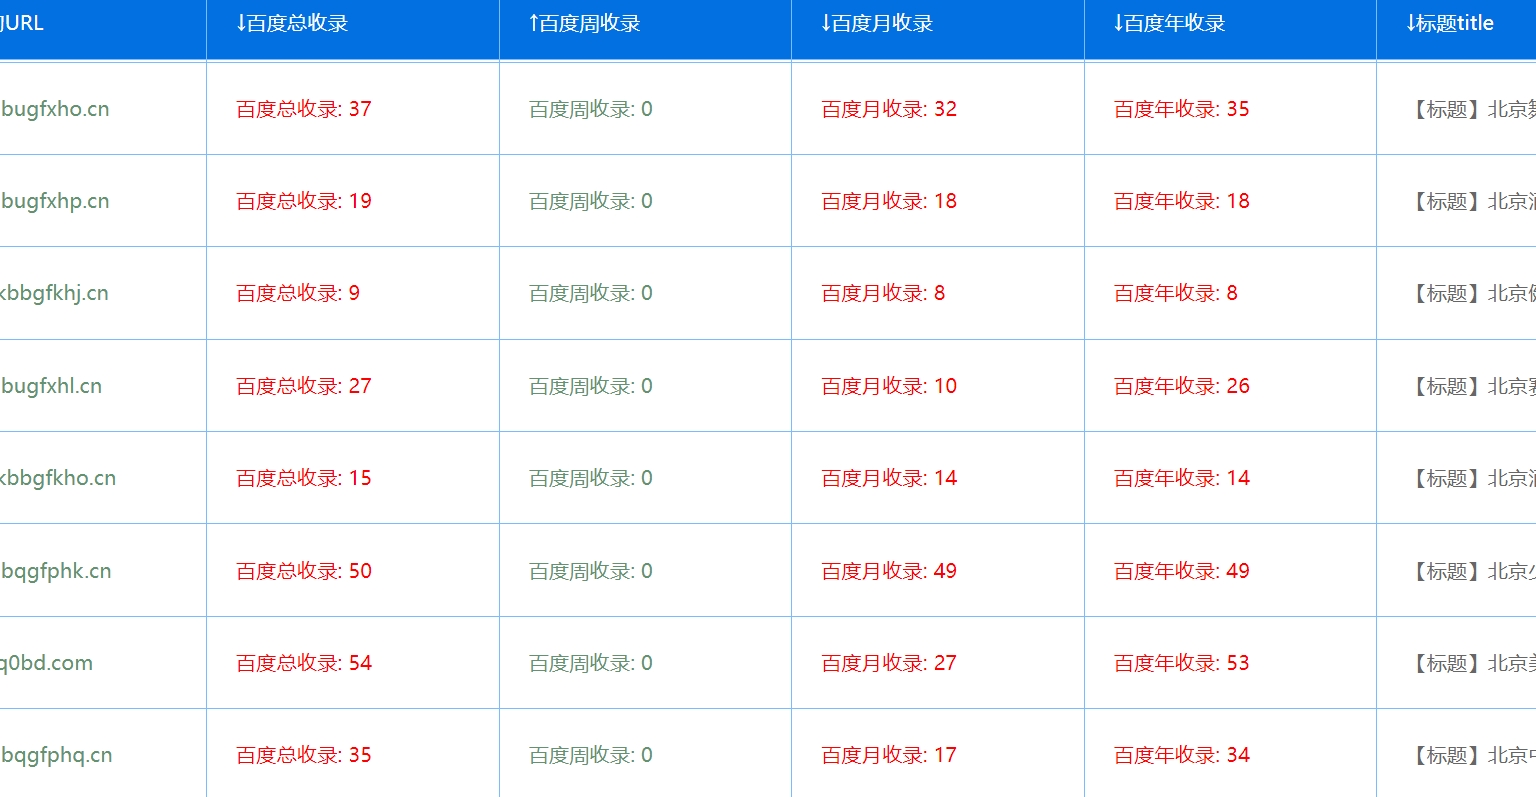
Task: Click 百度周收录: 0 in bugfxhl.cn row
Action: coord(591,386)
